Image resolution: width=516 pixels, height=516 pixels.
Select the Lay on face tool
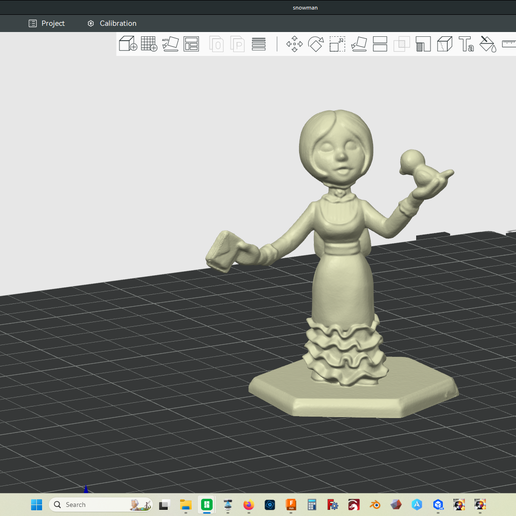click(x=359, y=44)
